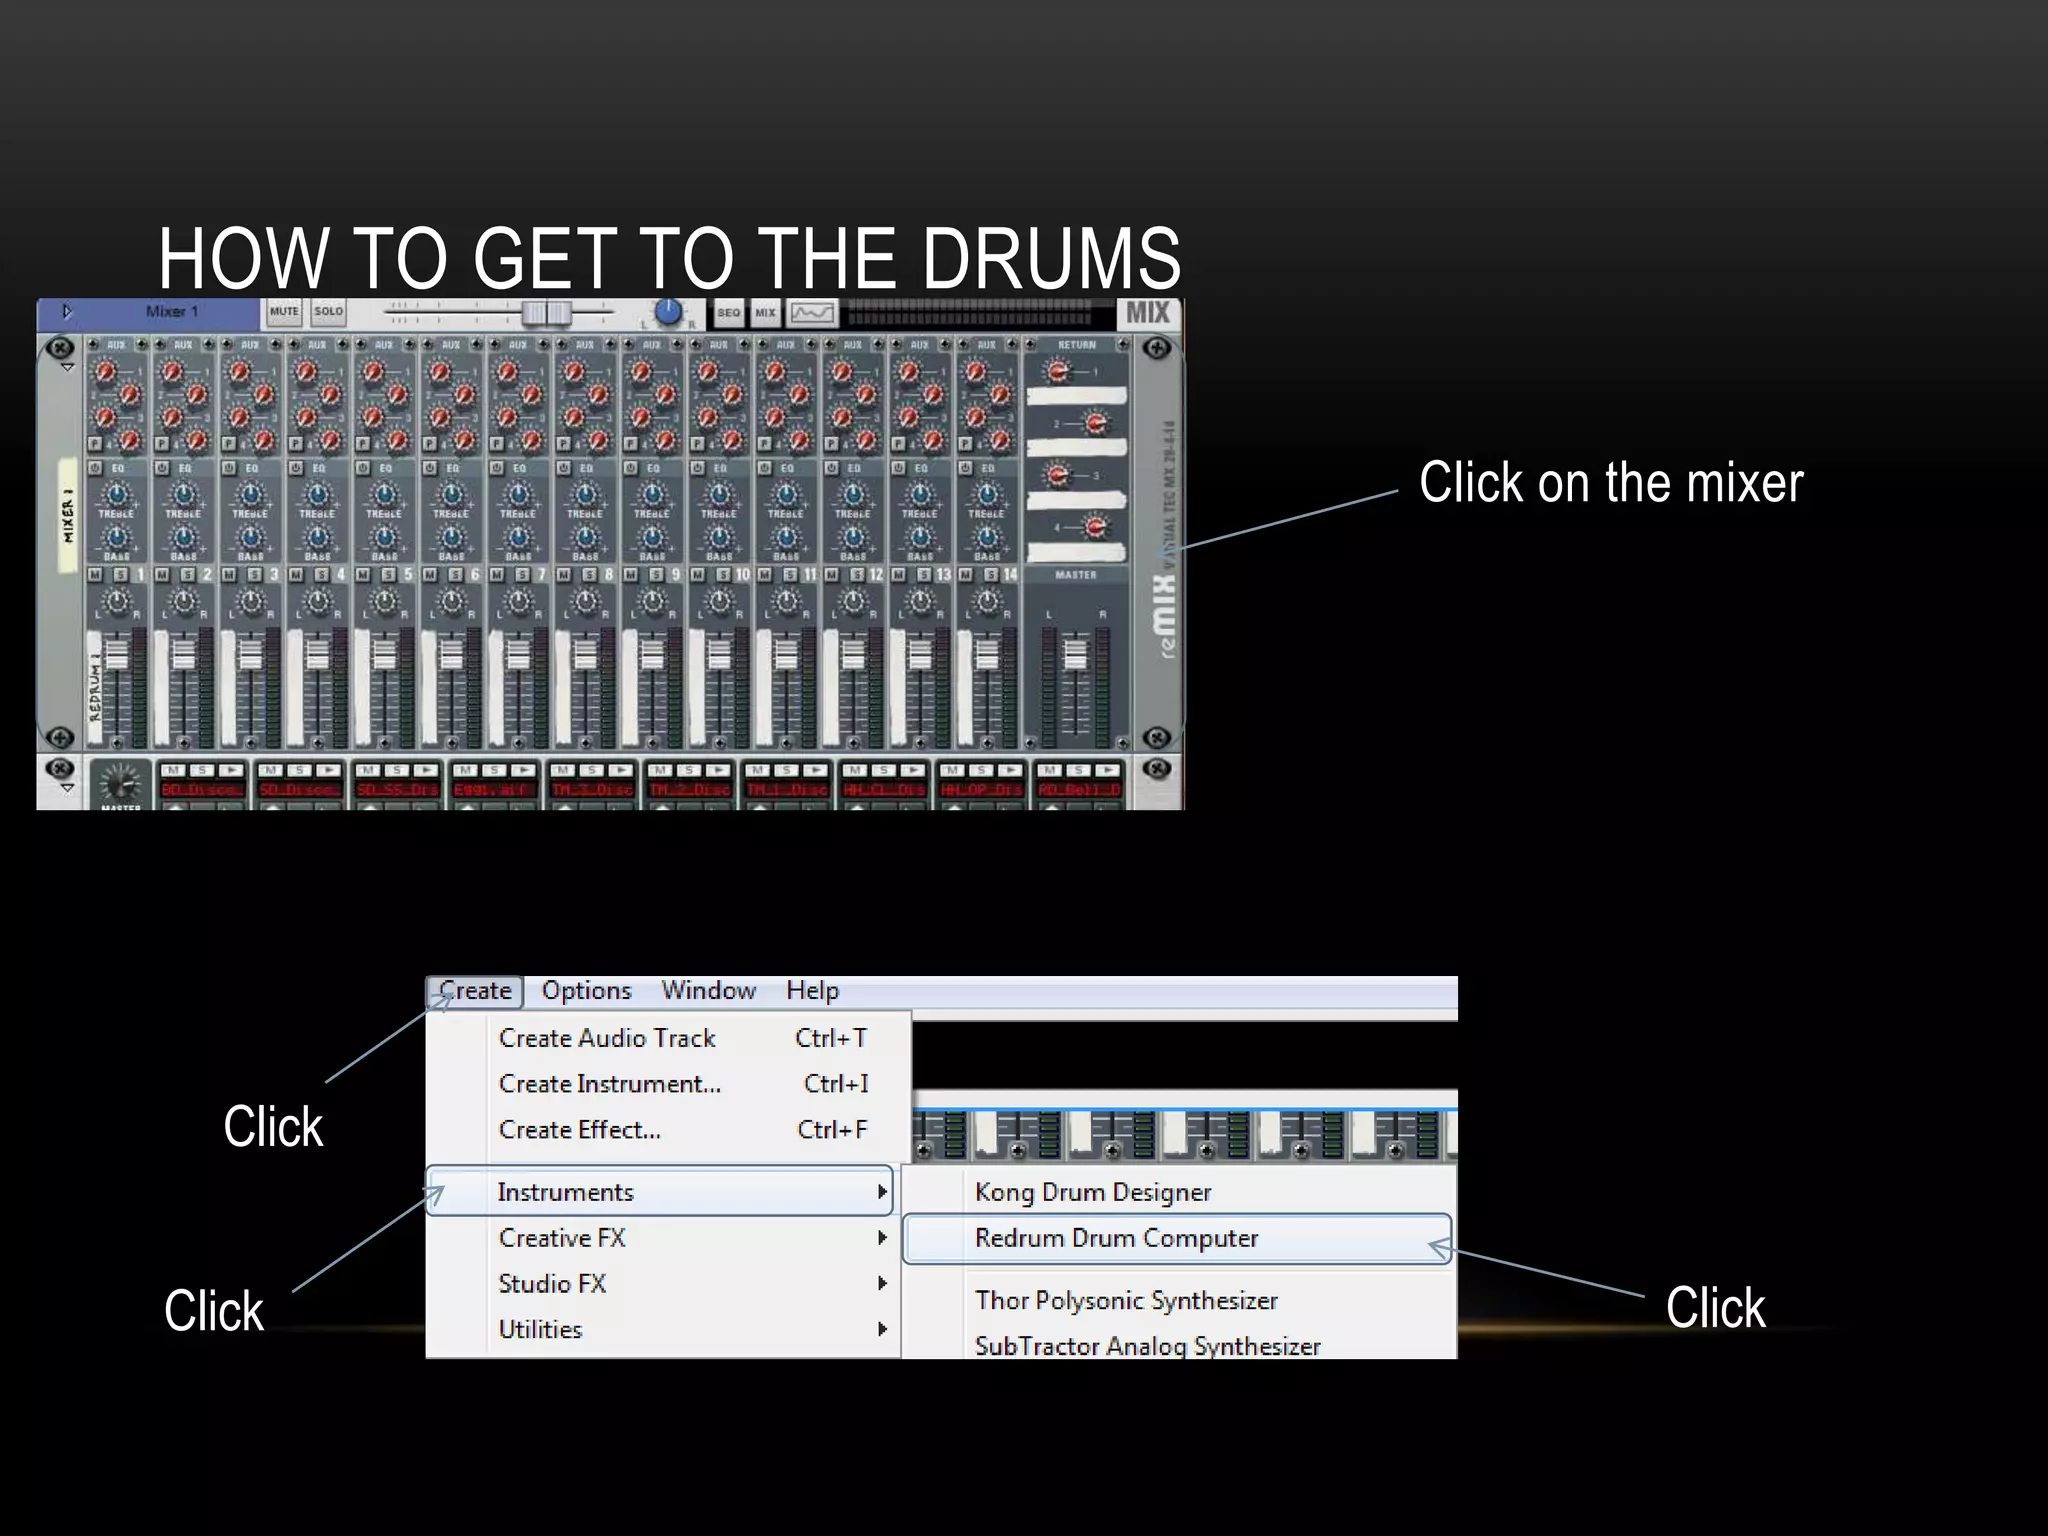Toggle pre-fader P button on channel 1
Screen dimensions: 2048x1536
[95, 443]
